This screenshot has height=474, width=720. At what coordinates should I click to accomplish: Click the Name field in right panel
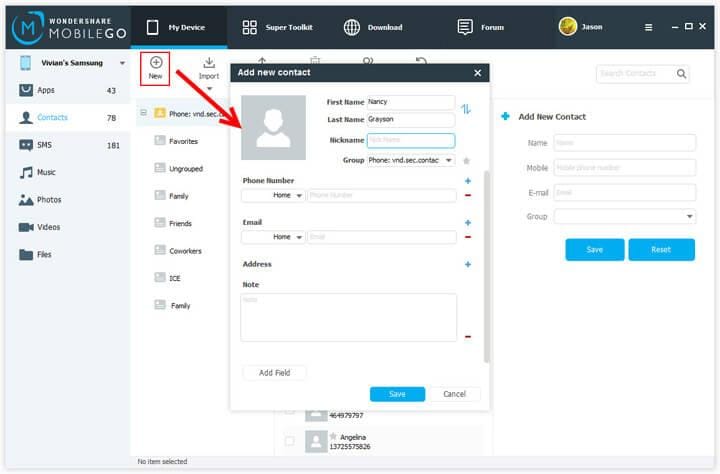click(x=624, y=143)
